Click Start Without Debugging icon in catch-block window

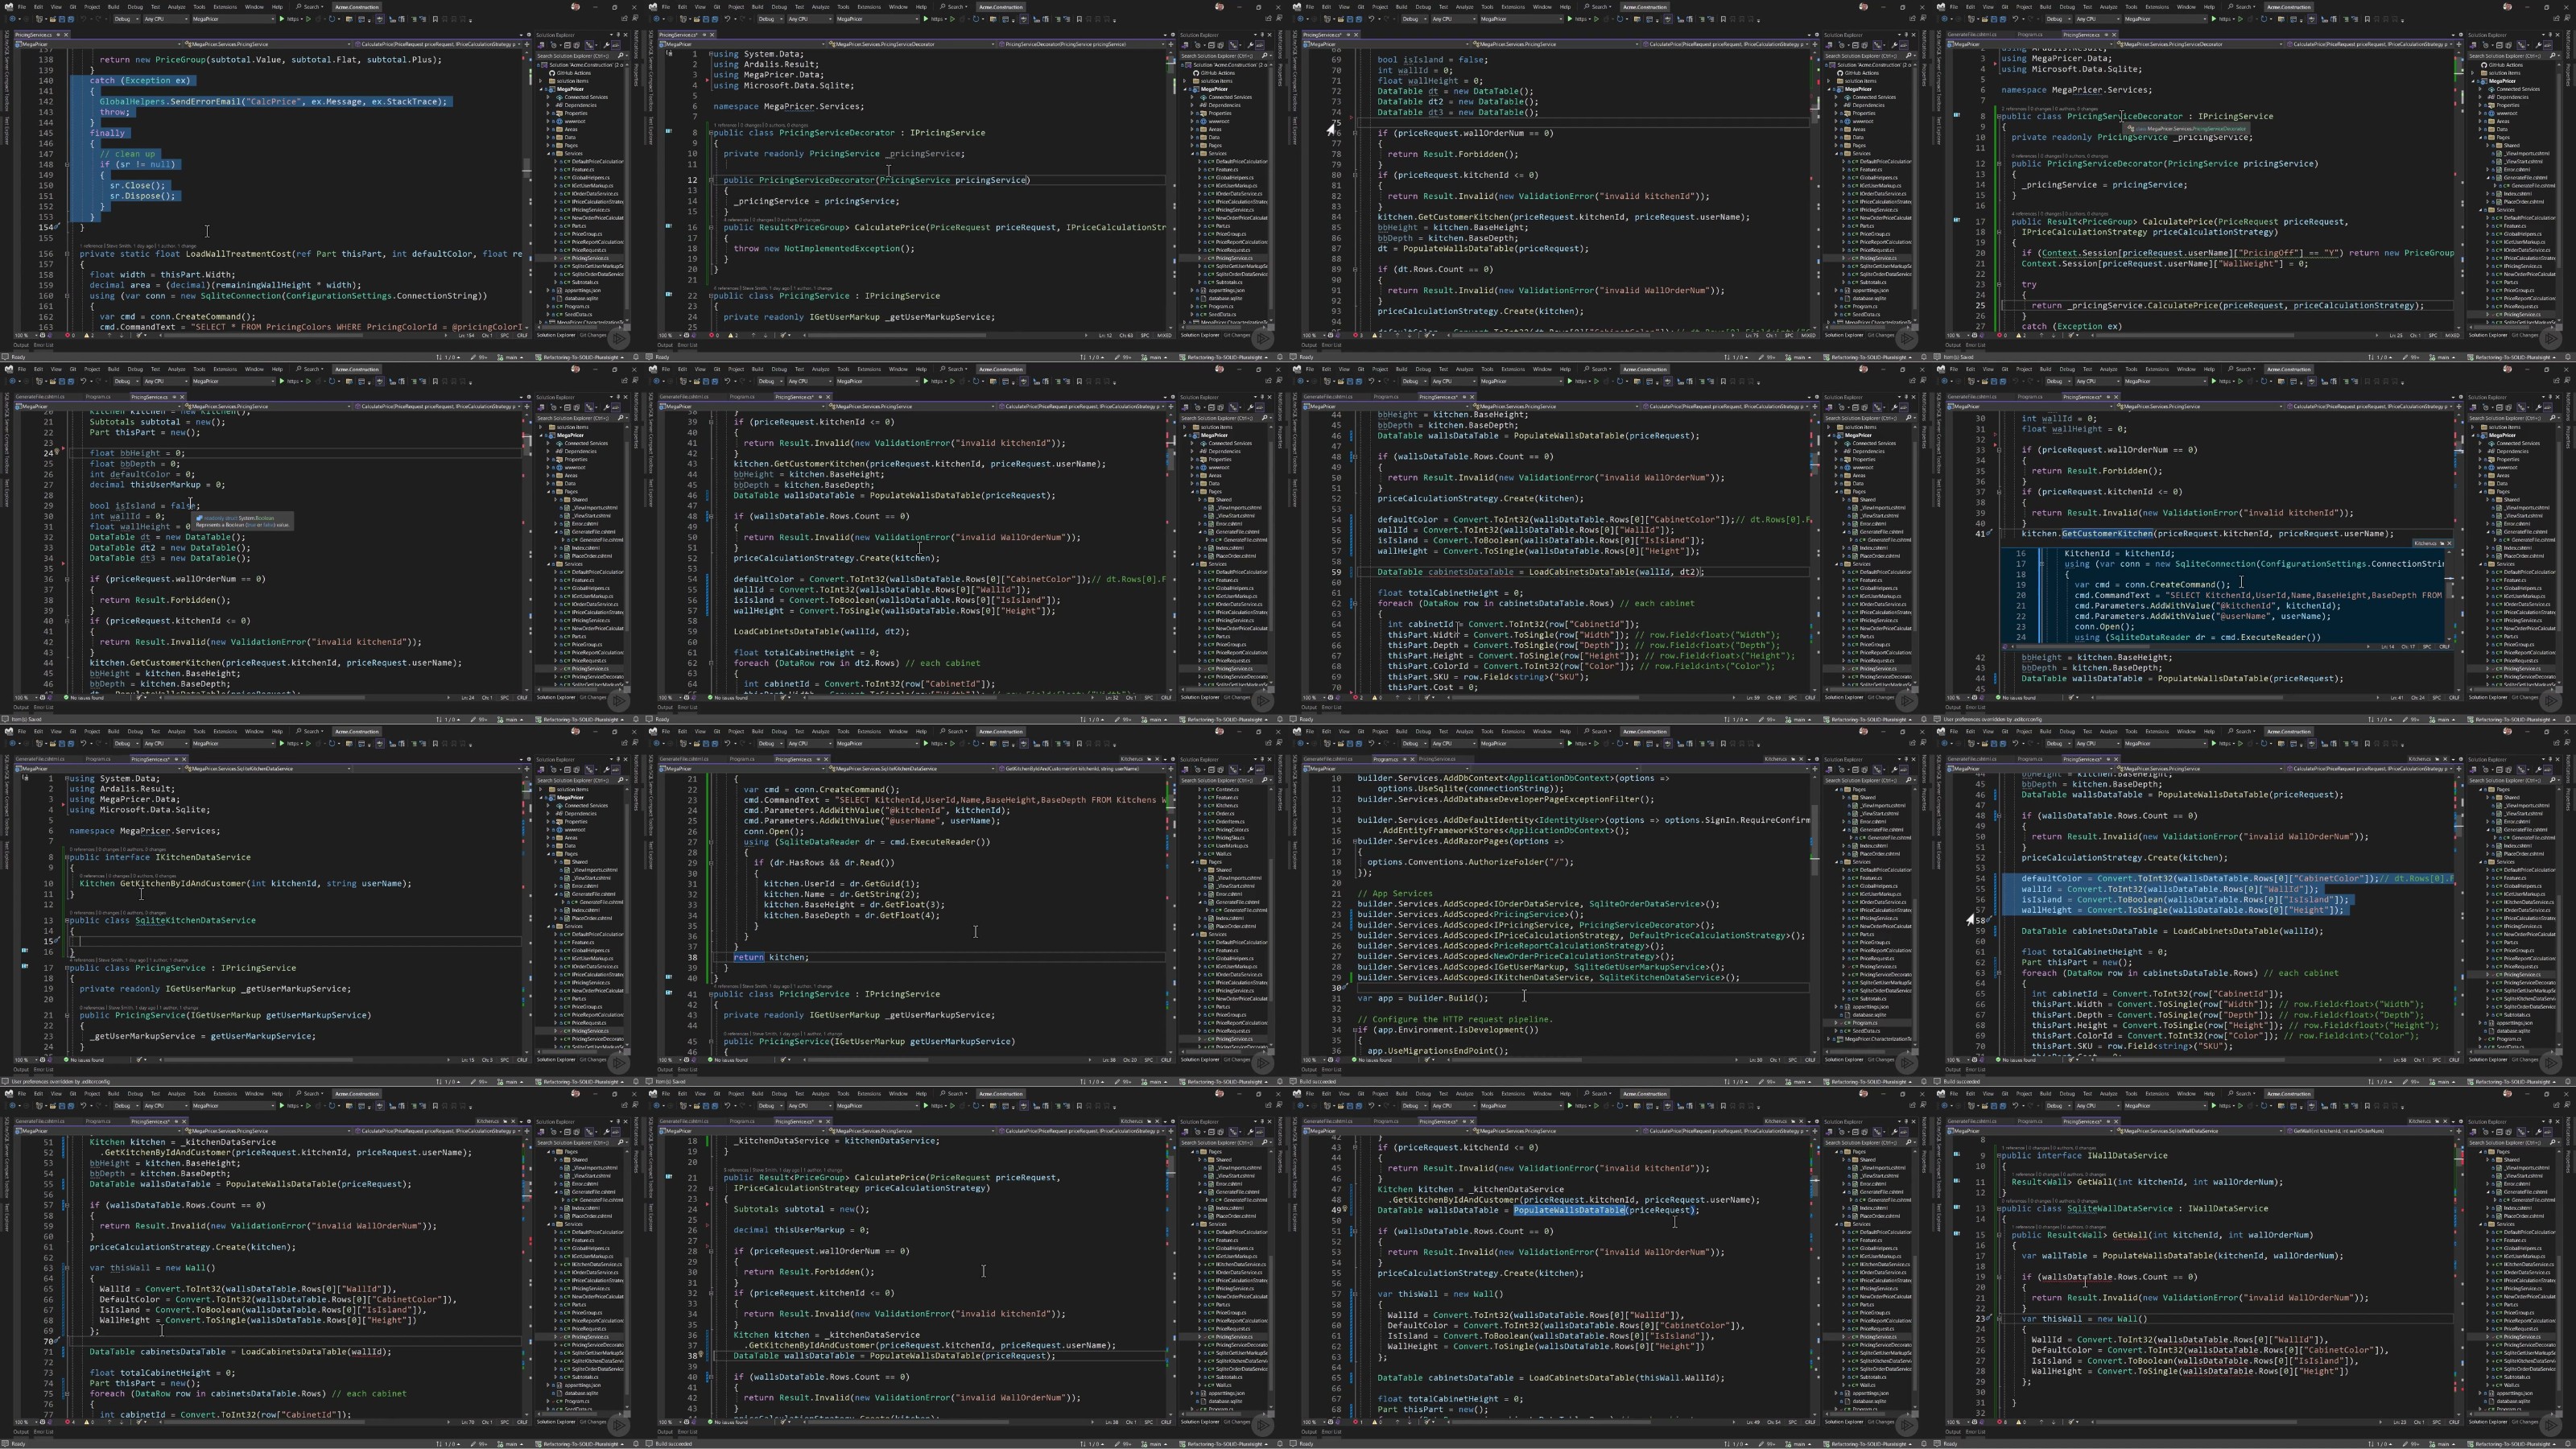[309, 19]
